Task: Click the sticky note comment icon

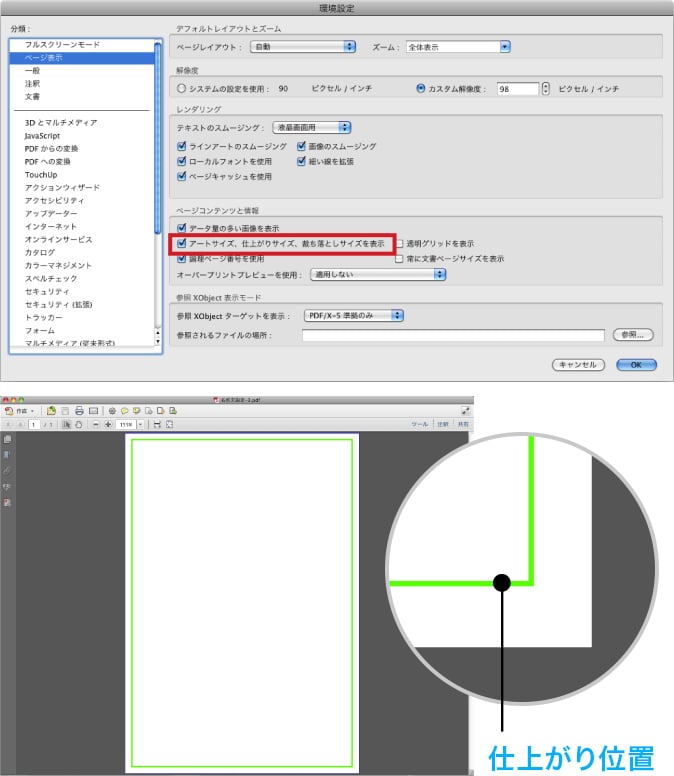Action: (124, 411)
